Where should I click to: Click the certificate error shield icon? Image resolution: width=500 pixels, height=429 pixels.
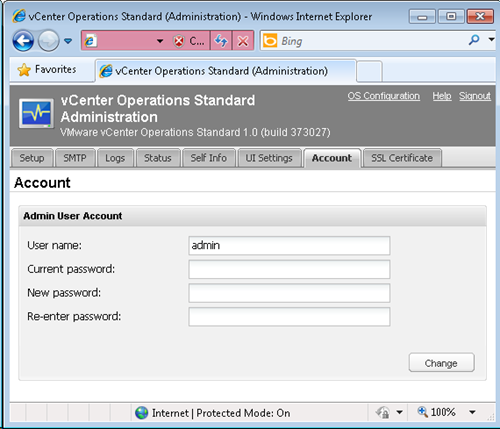(179, 41)
